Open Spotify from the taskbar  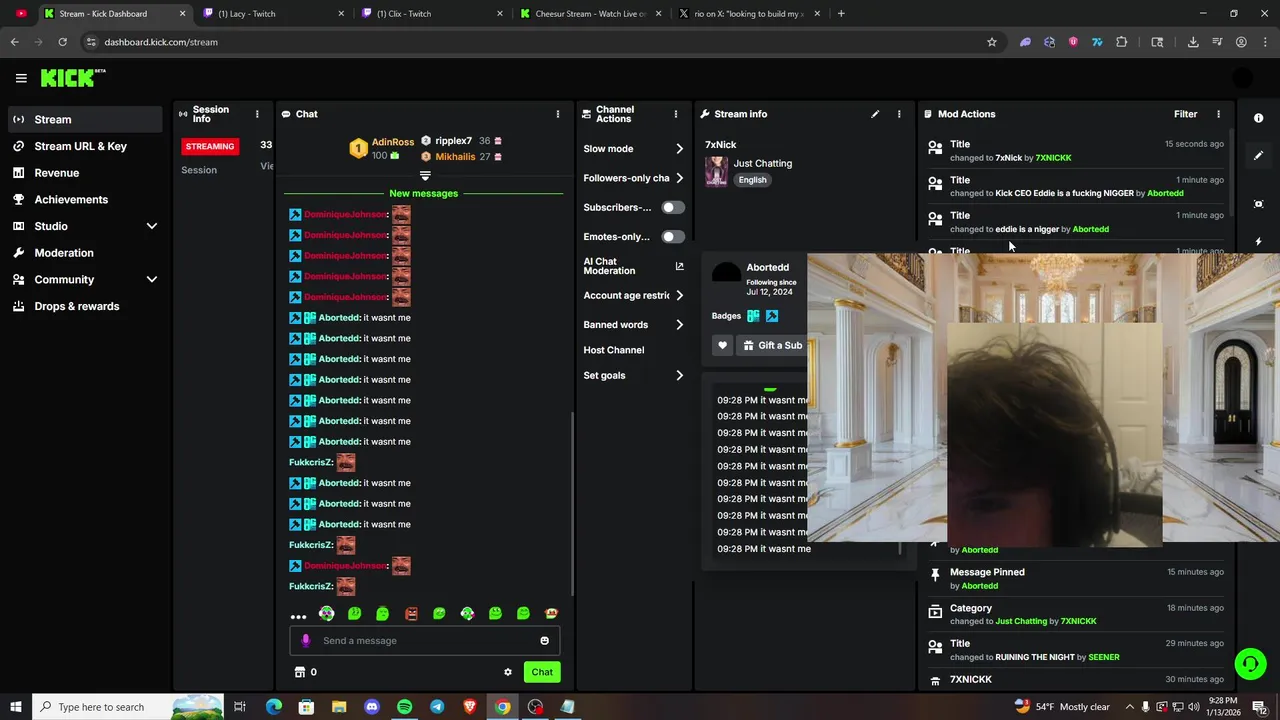click(x=404, y=707)
